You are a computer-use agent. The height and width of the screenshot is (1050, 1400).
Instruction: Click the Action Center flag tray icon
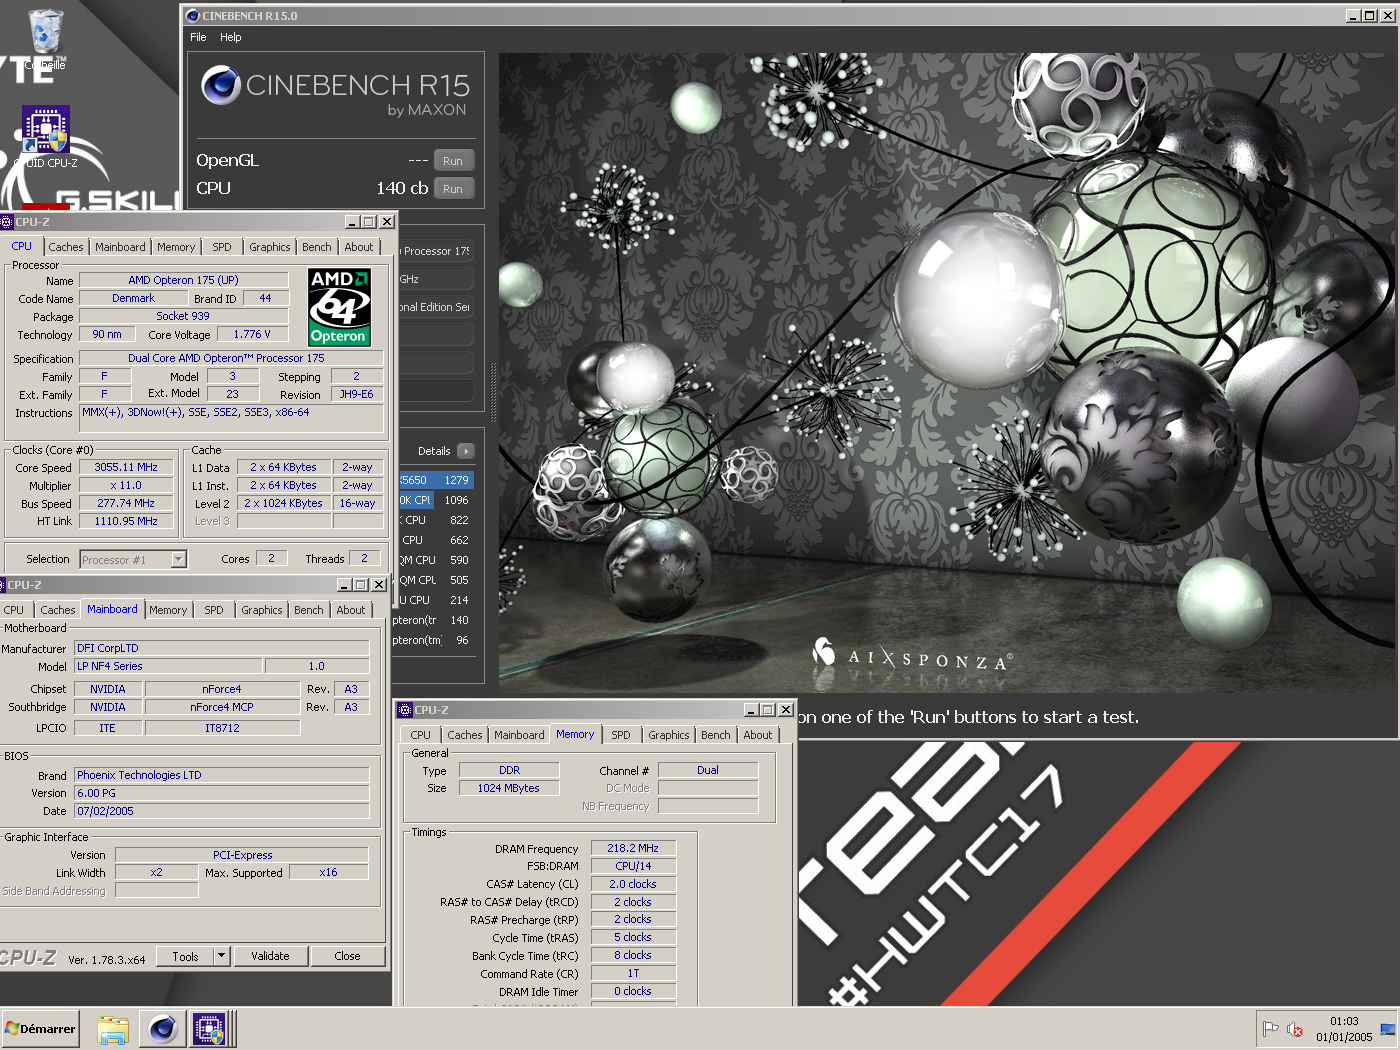[1270, 1029]
